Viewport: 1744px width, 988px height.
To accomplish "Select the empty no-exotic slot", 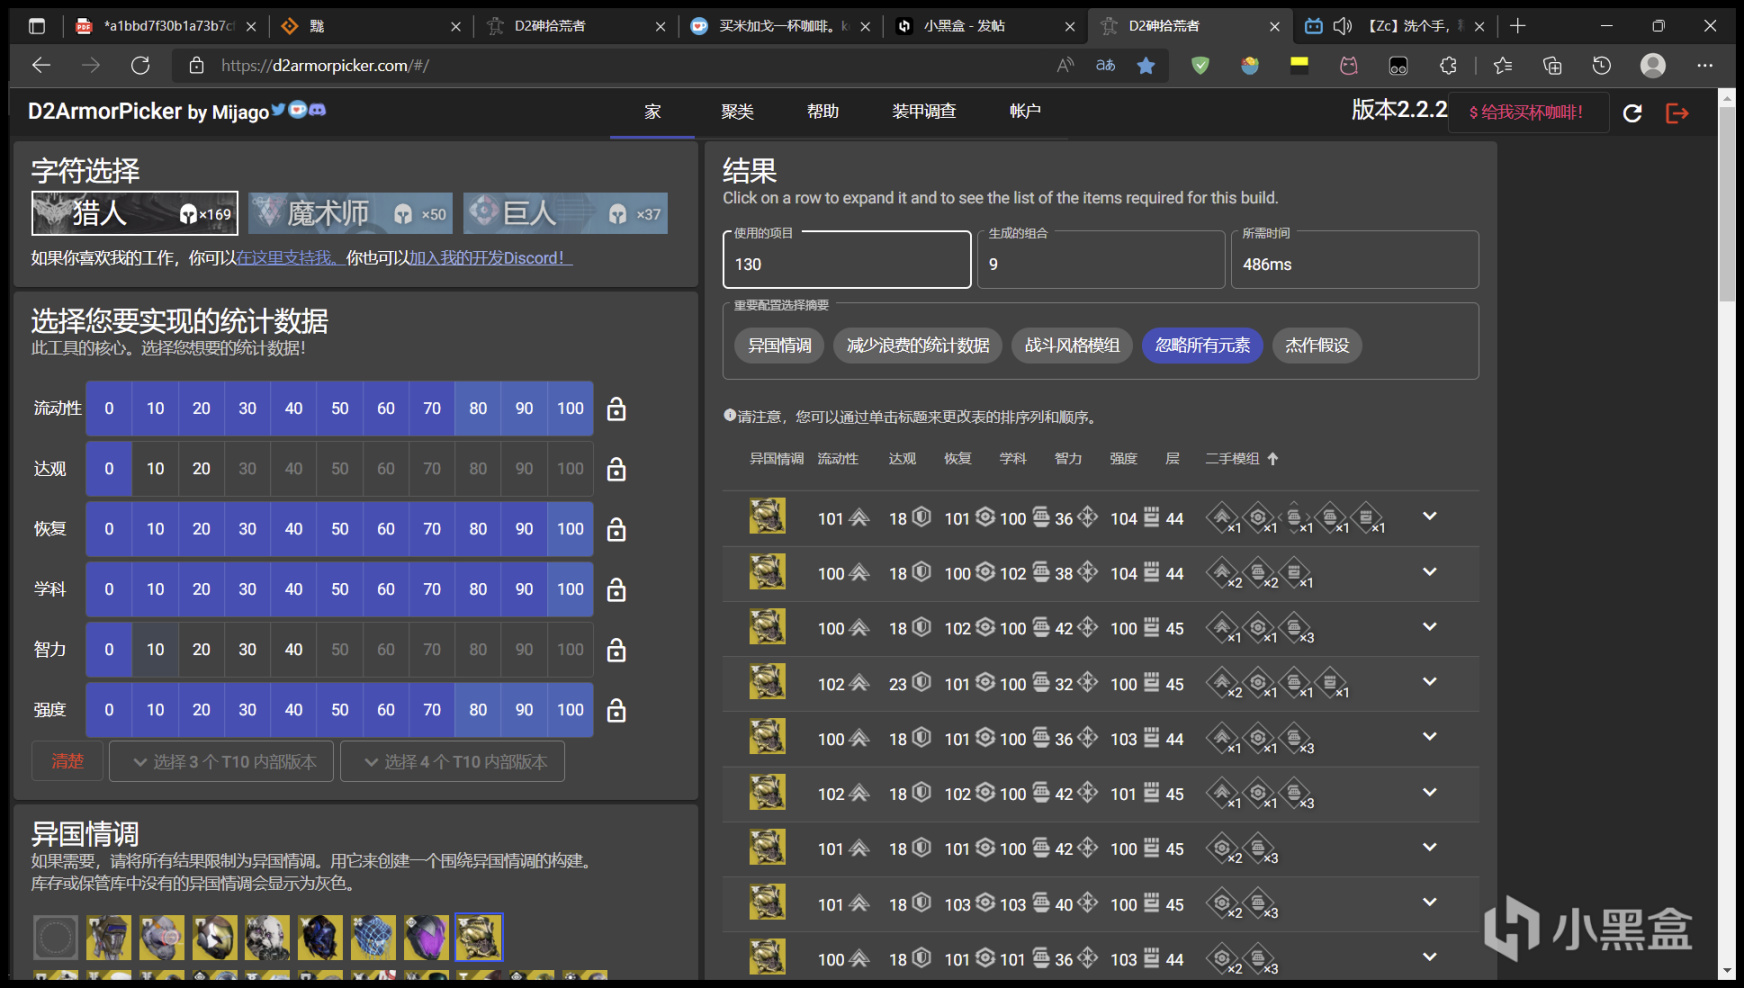I will [55, 938].
